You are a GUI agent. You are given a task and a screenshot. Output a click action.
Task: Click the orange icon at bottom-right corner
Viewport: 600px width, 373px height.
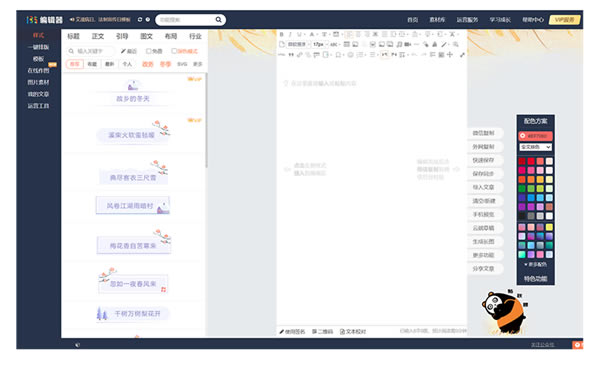[577, 345]
